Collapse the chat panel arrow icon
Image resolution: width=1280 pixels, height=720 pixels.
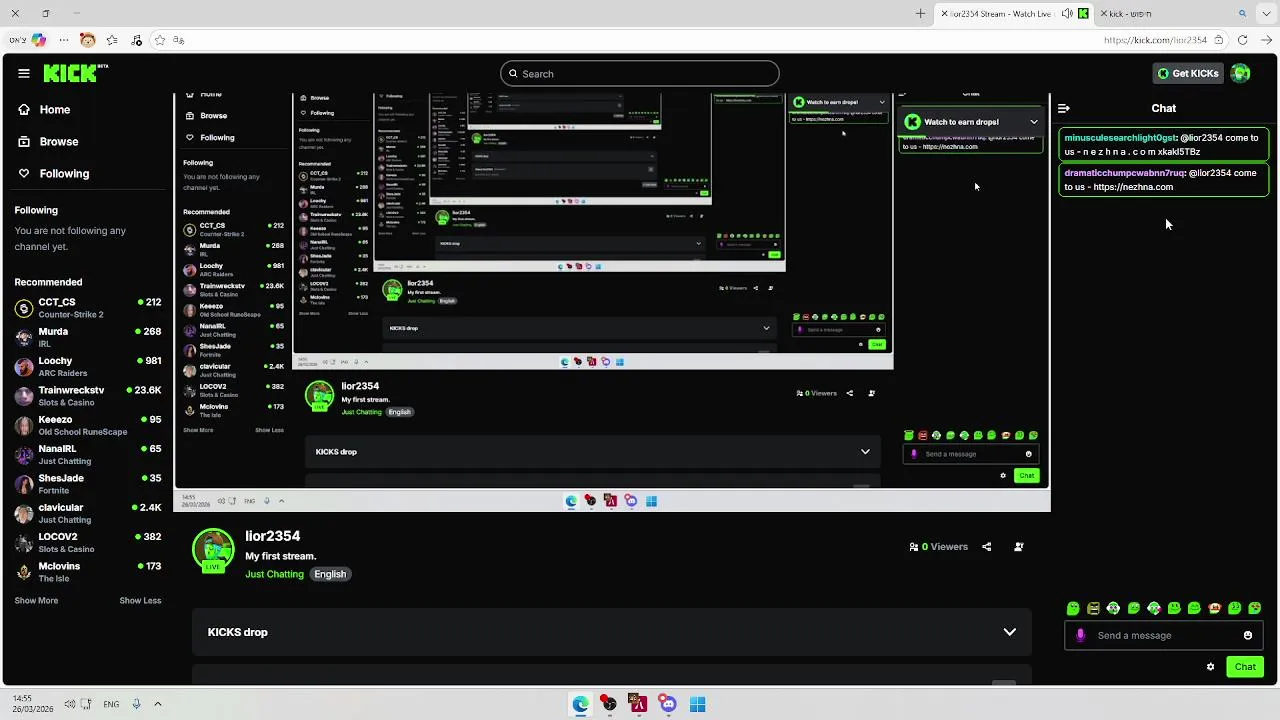1064,108
